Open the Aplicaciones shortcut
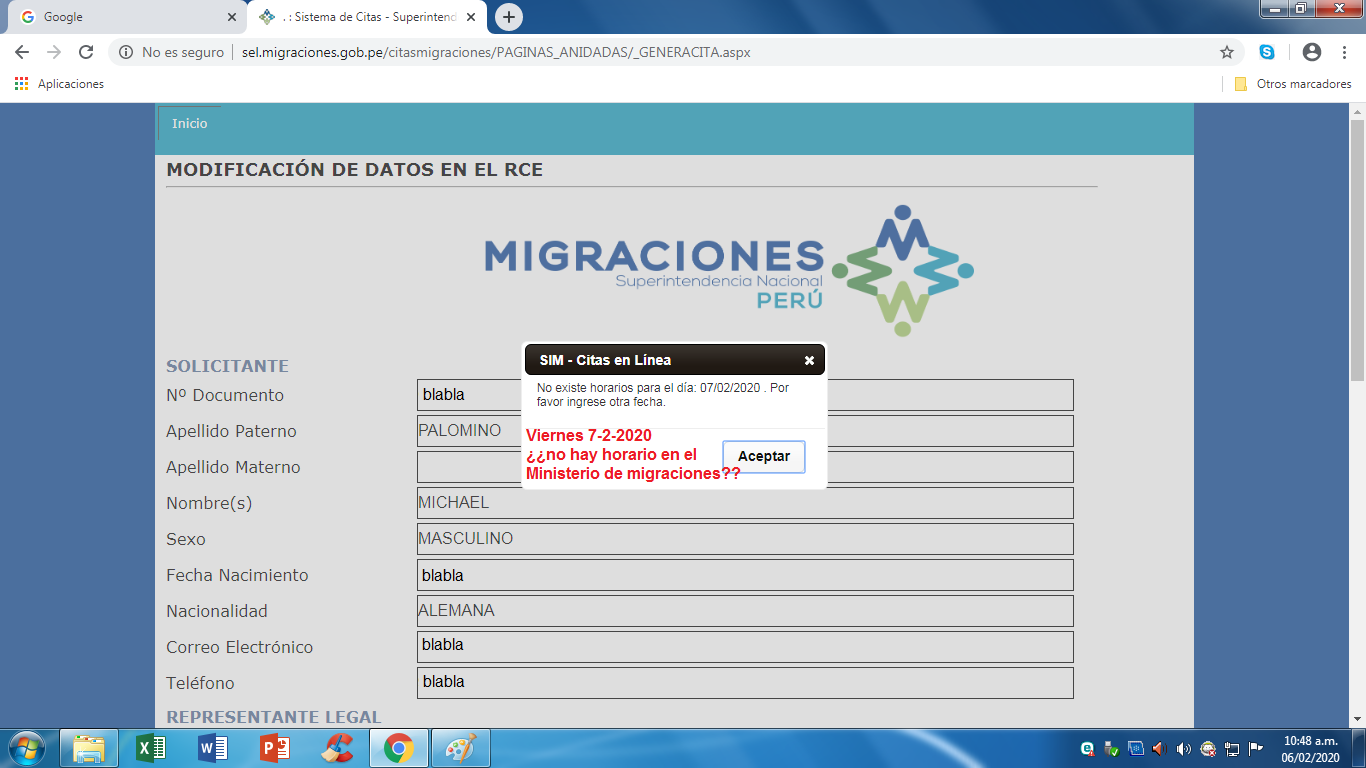This screenshot has height=768, width=1366. coord(60,84)
